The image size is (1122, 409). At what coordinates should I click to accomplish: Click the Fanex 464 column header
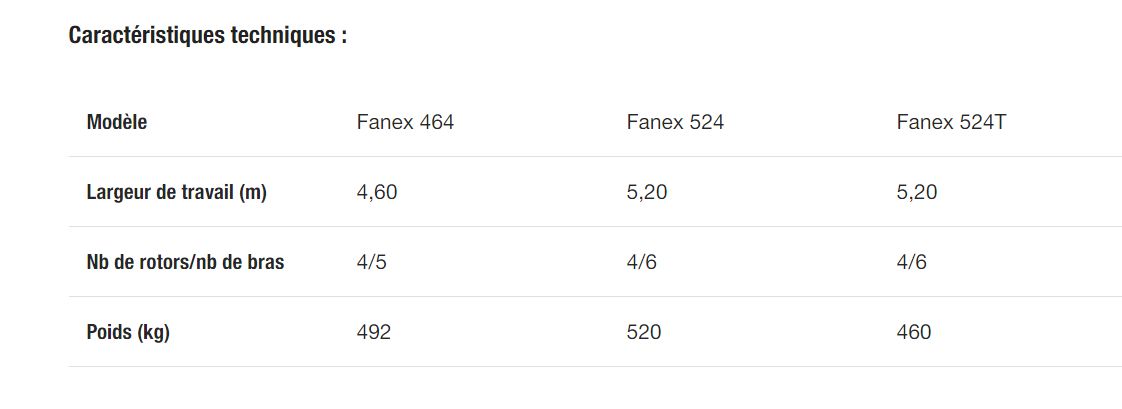click(405, 122)
